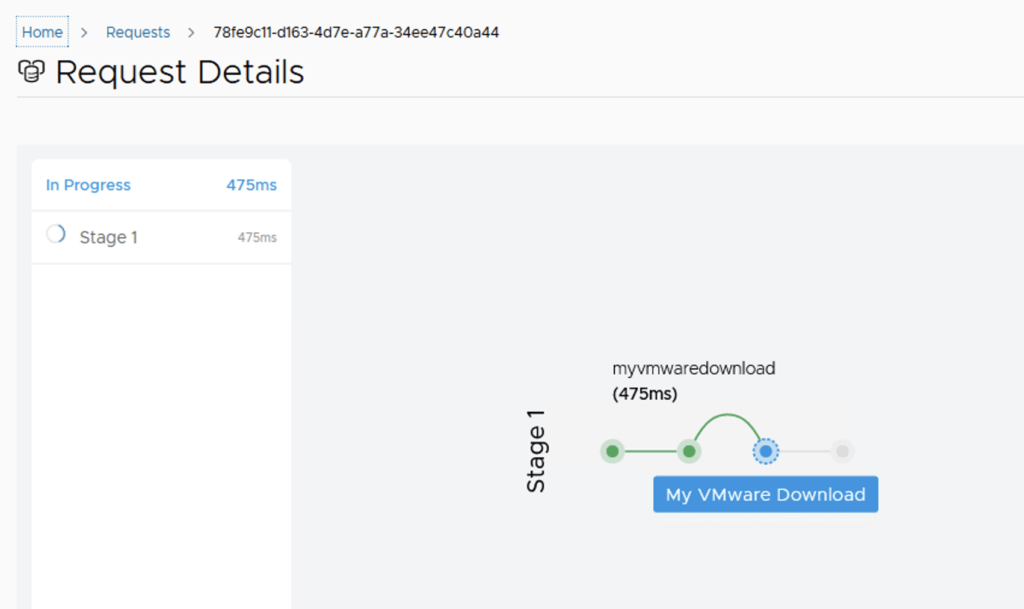
Task: Click the chevron separator after Requests
Action: (x=191, y=32)
